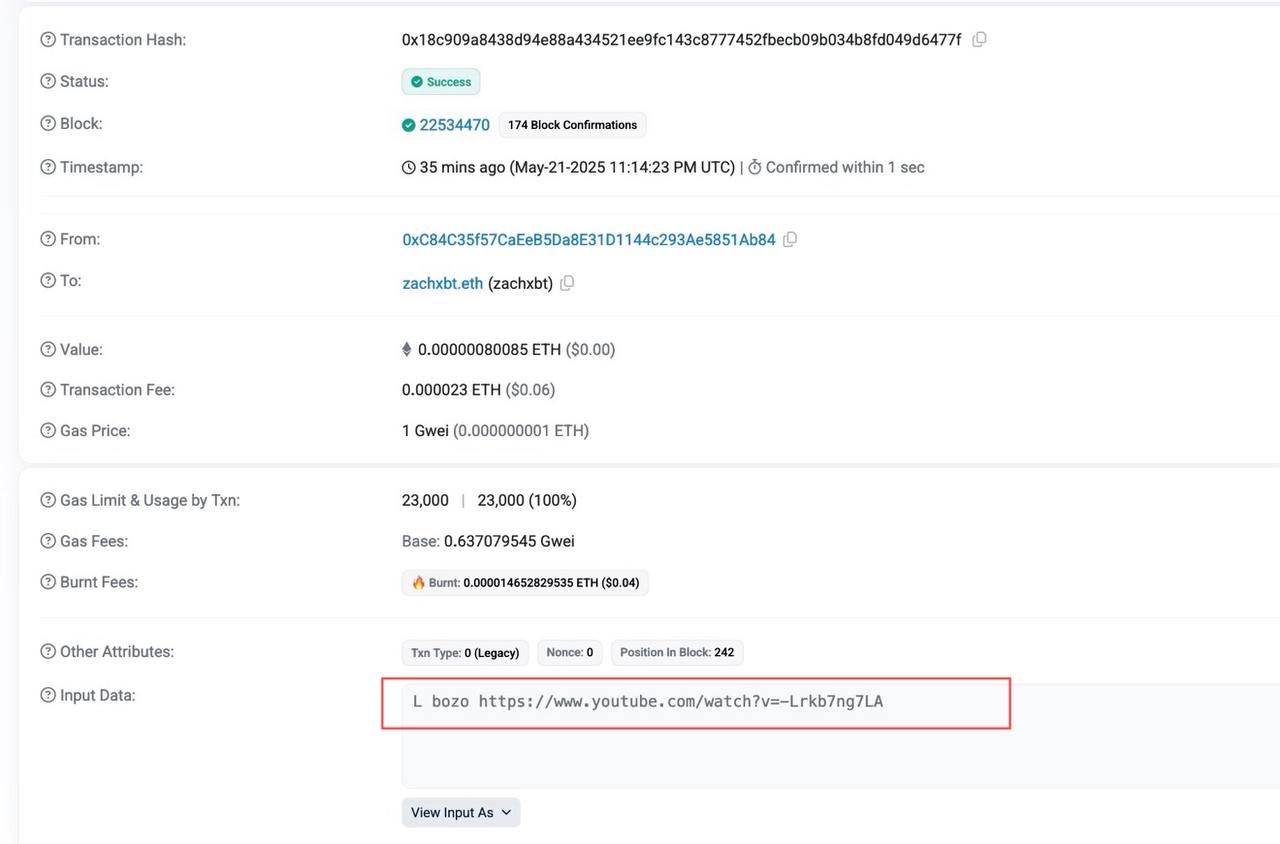
Task: Click help icon beside Burnt Fees
Action: pos(48,582)
